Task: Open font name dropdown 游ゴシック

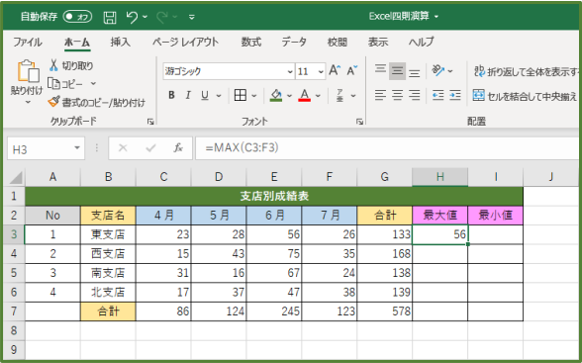Action: click(x=290, y=71)
